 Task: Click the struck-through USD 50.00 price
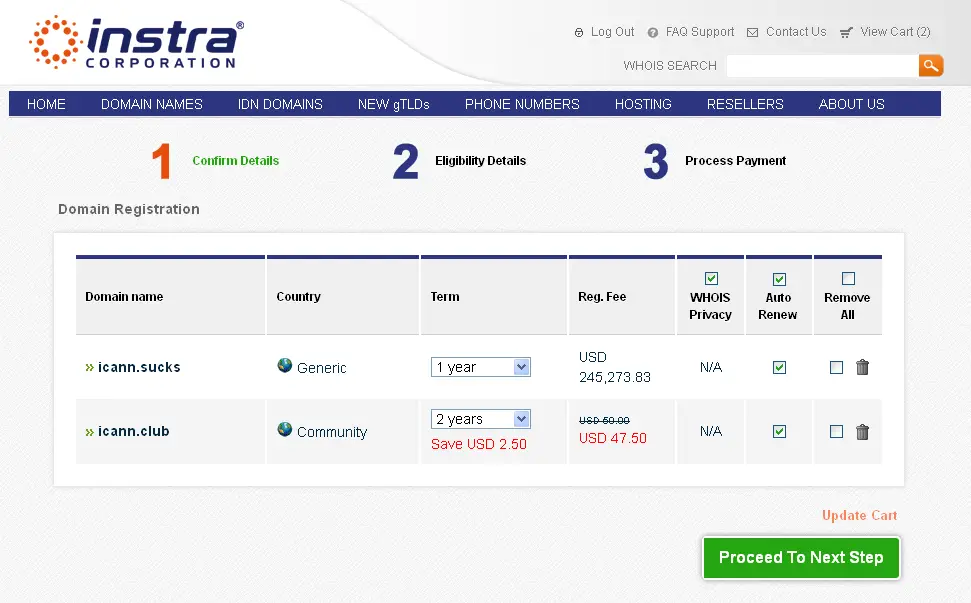(x=604, y=420)
